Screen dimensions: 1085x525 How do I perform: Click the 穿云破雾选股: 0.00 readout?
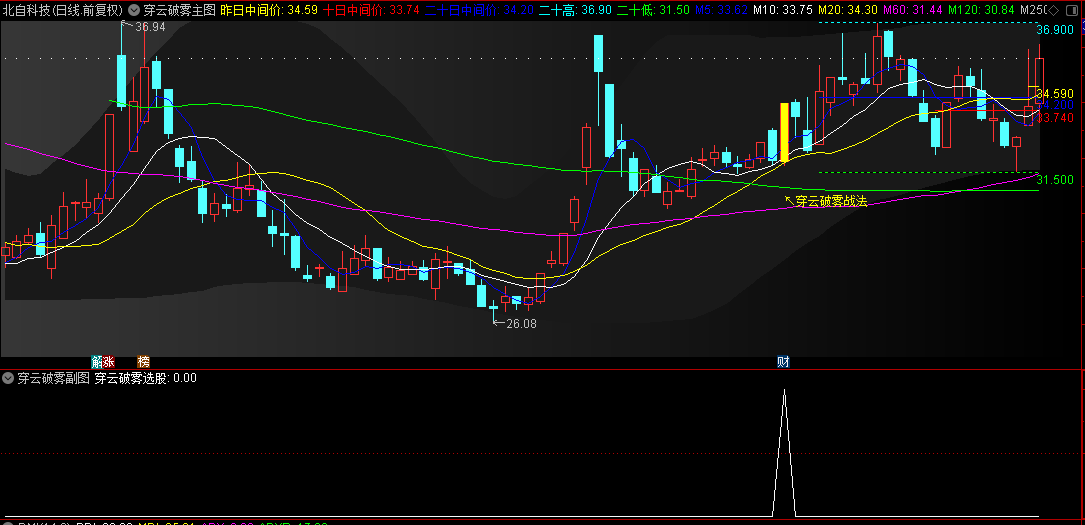[145, 378]
